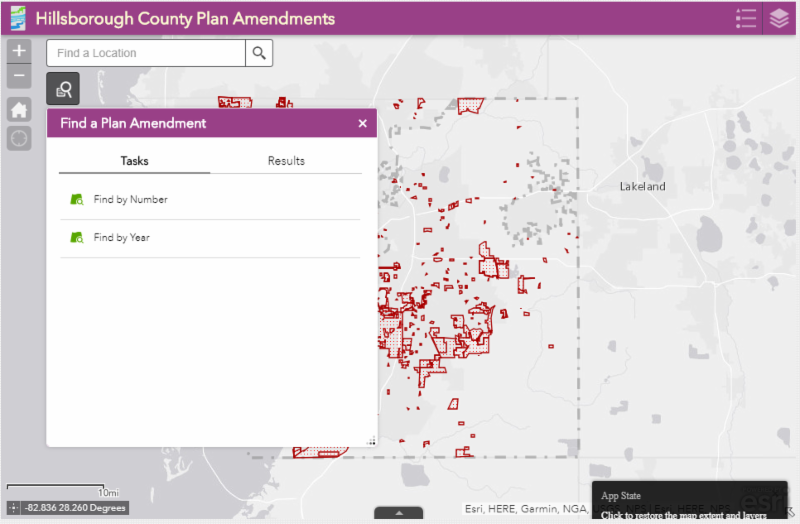Click the search magnifier button
Viewport: 800px width, 524px height.
(259, 53)
